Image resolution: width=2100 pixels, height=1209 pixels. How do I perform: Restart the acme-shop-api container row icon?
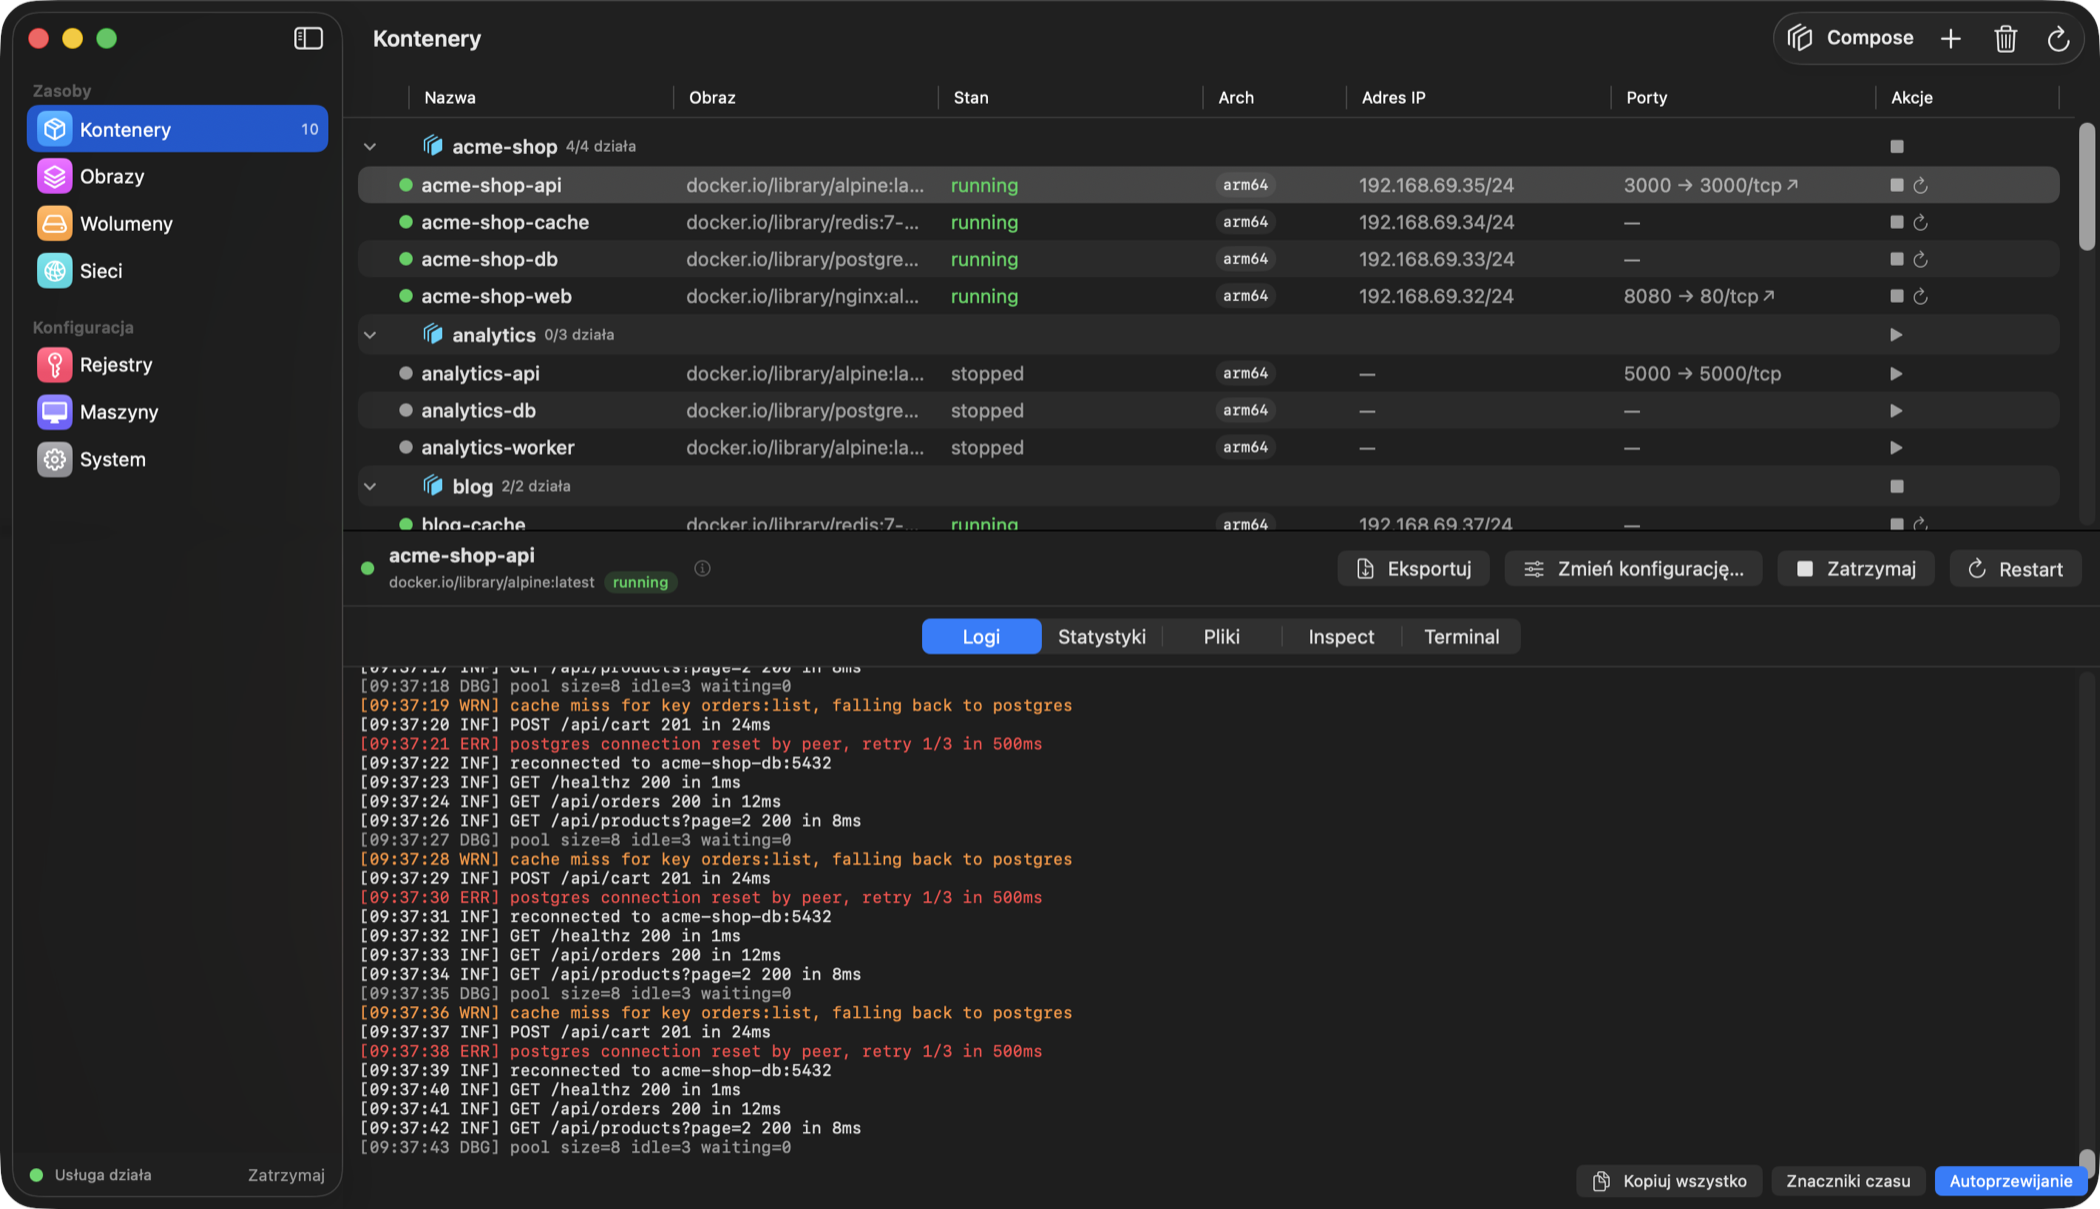1921,185
